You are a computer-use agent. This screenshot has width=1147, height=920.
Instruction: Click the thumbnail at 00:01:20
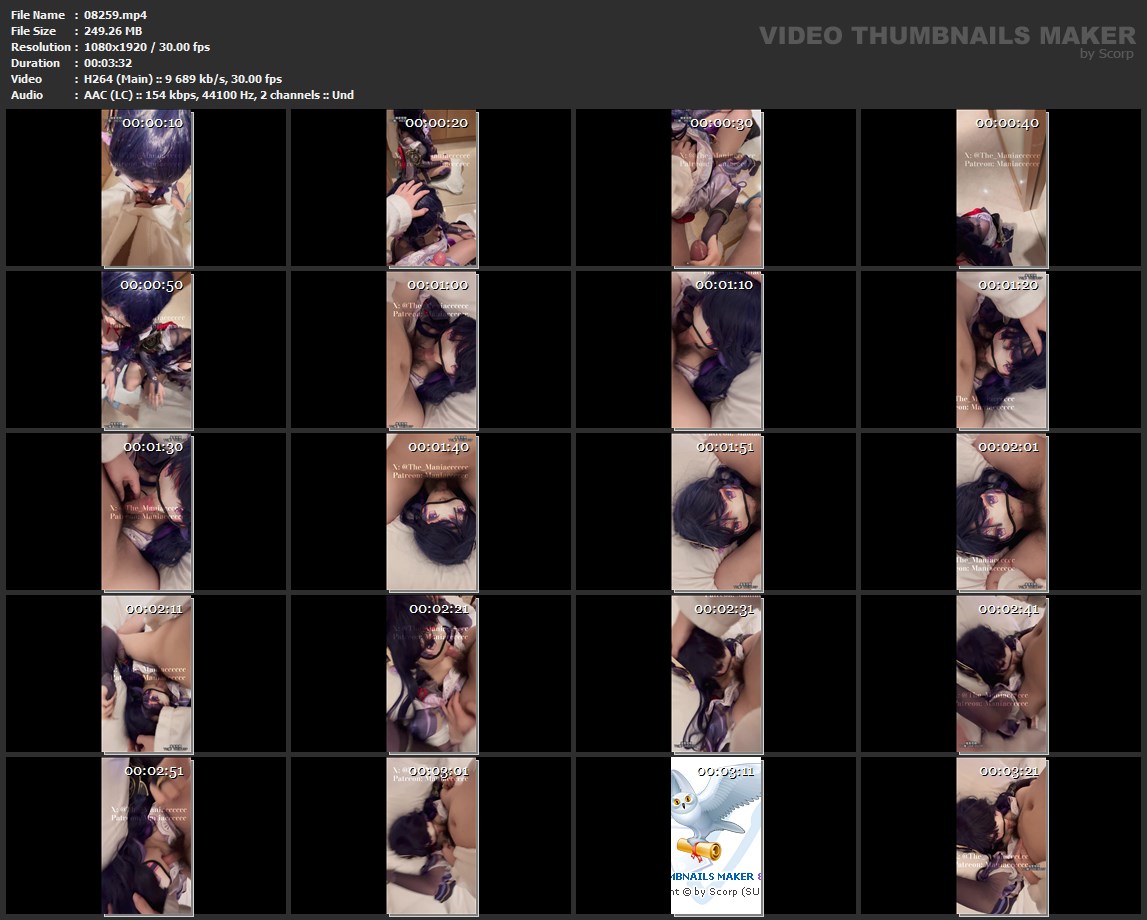click(1002, 350)
